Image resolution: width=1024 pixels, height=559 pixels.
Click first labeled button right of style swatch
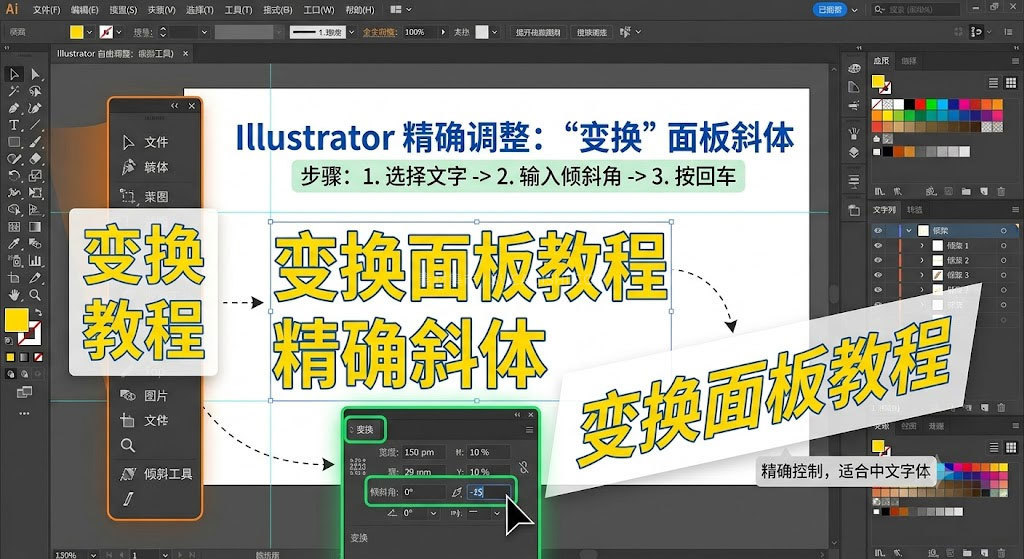pos(537,32)
